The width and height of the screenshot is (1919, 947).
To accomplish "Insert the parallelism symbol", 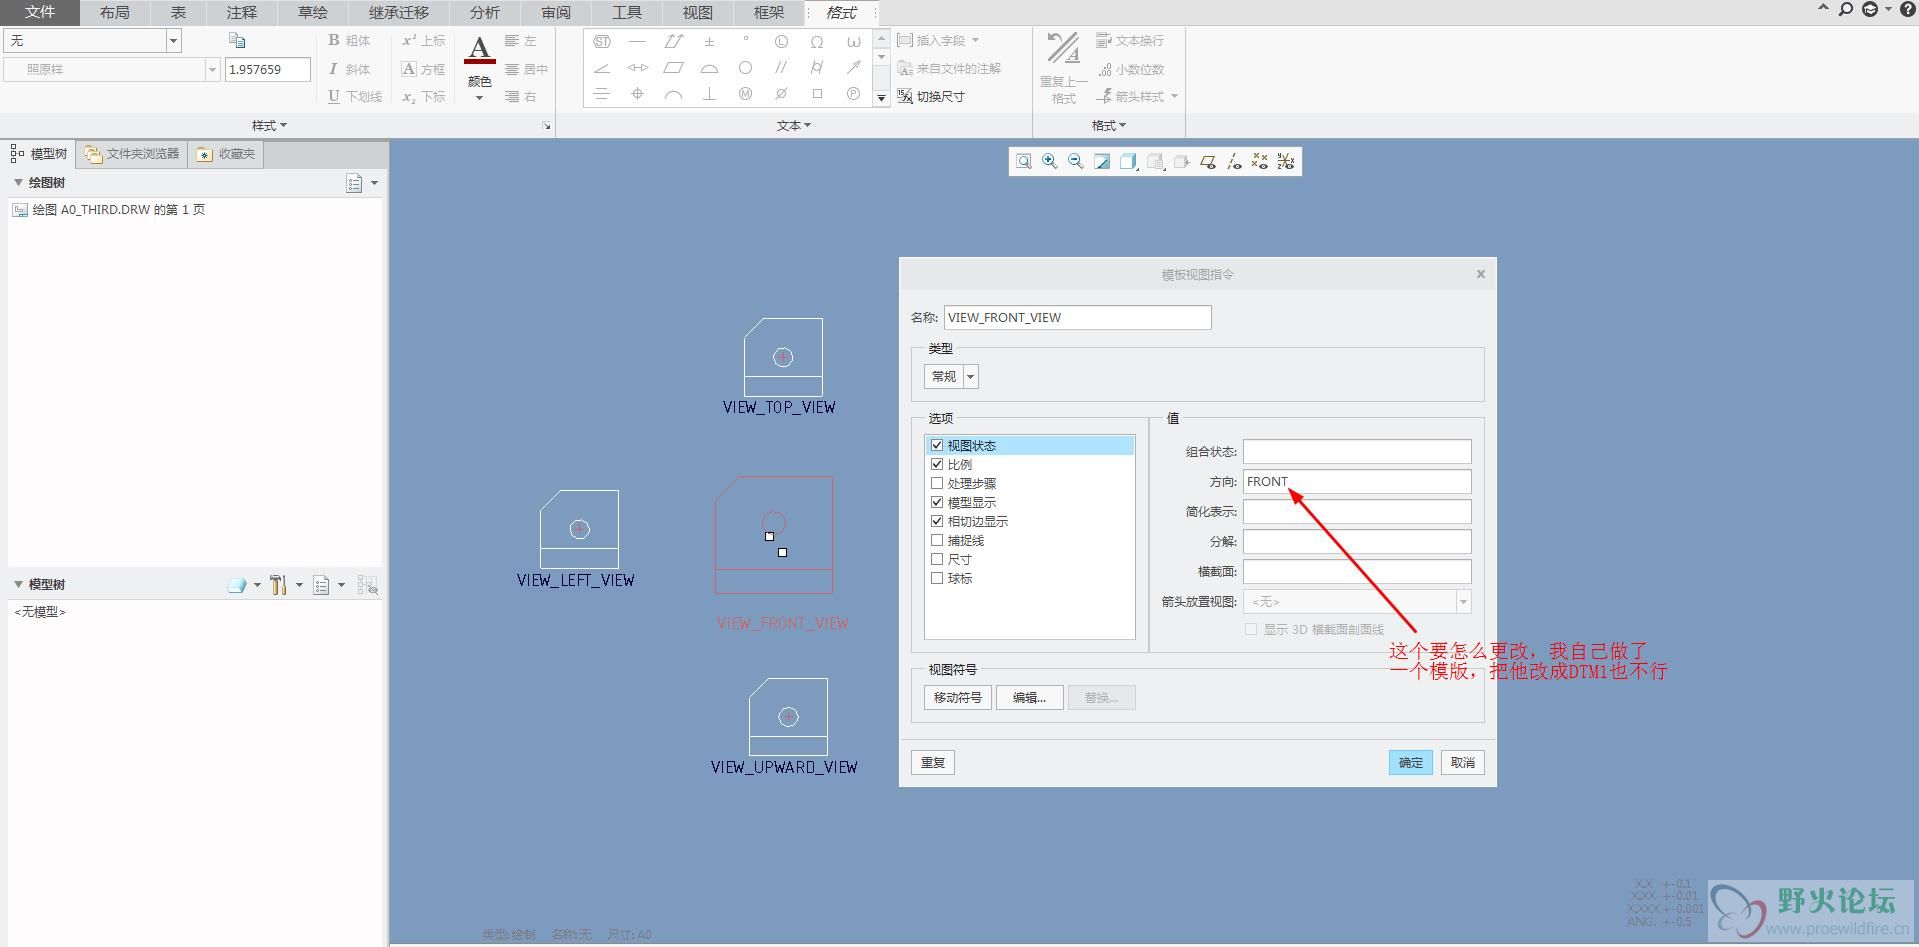I will (x=781, y=68).
